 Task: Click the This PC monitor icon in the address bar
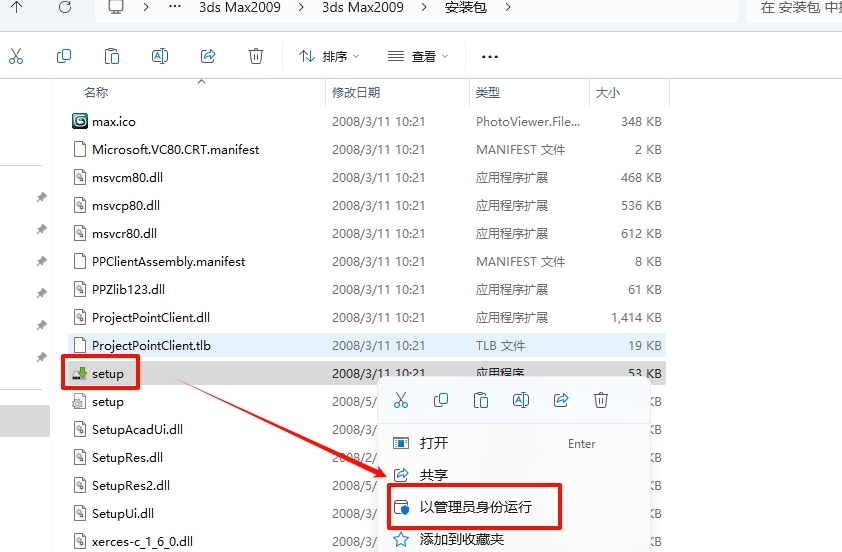[x=116, y=8]
